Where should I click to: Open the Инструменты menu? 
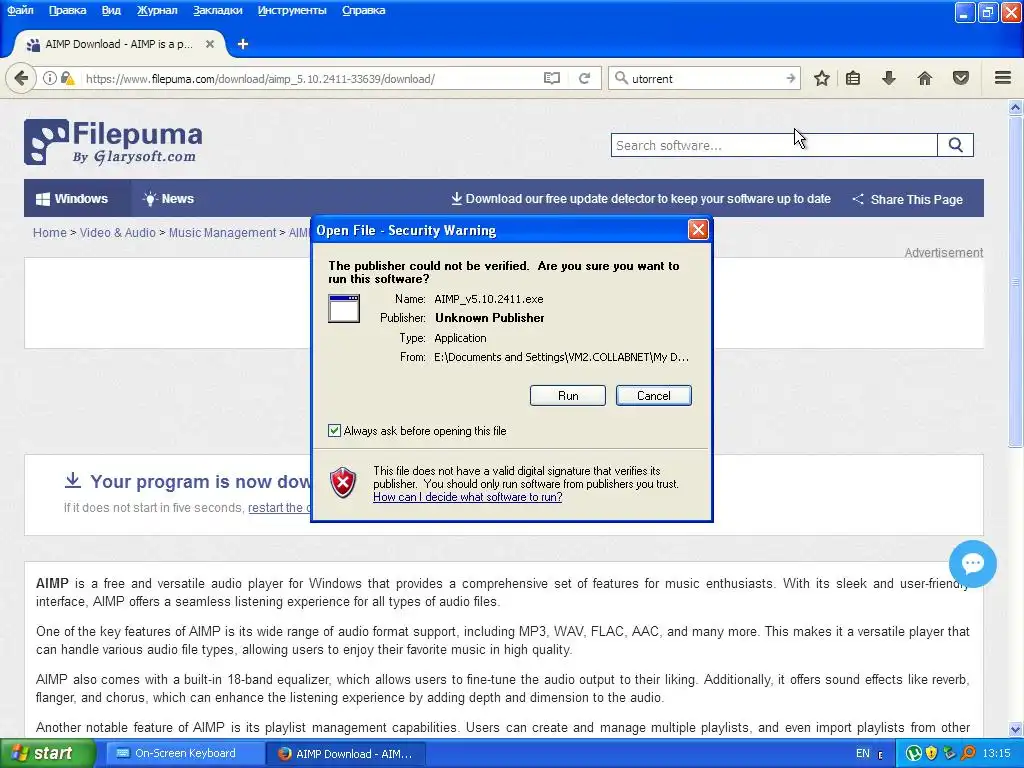tap(292, 10)
